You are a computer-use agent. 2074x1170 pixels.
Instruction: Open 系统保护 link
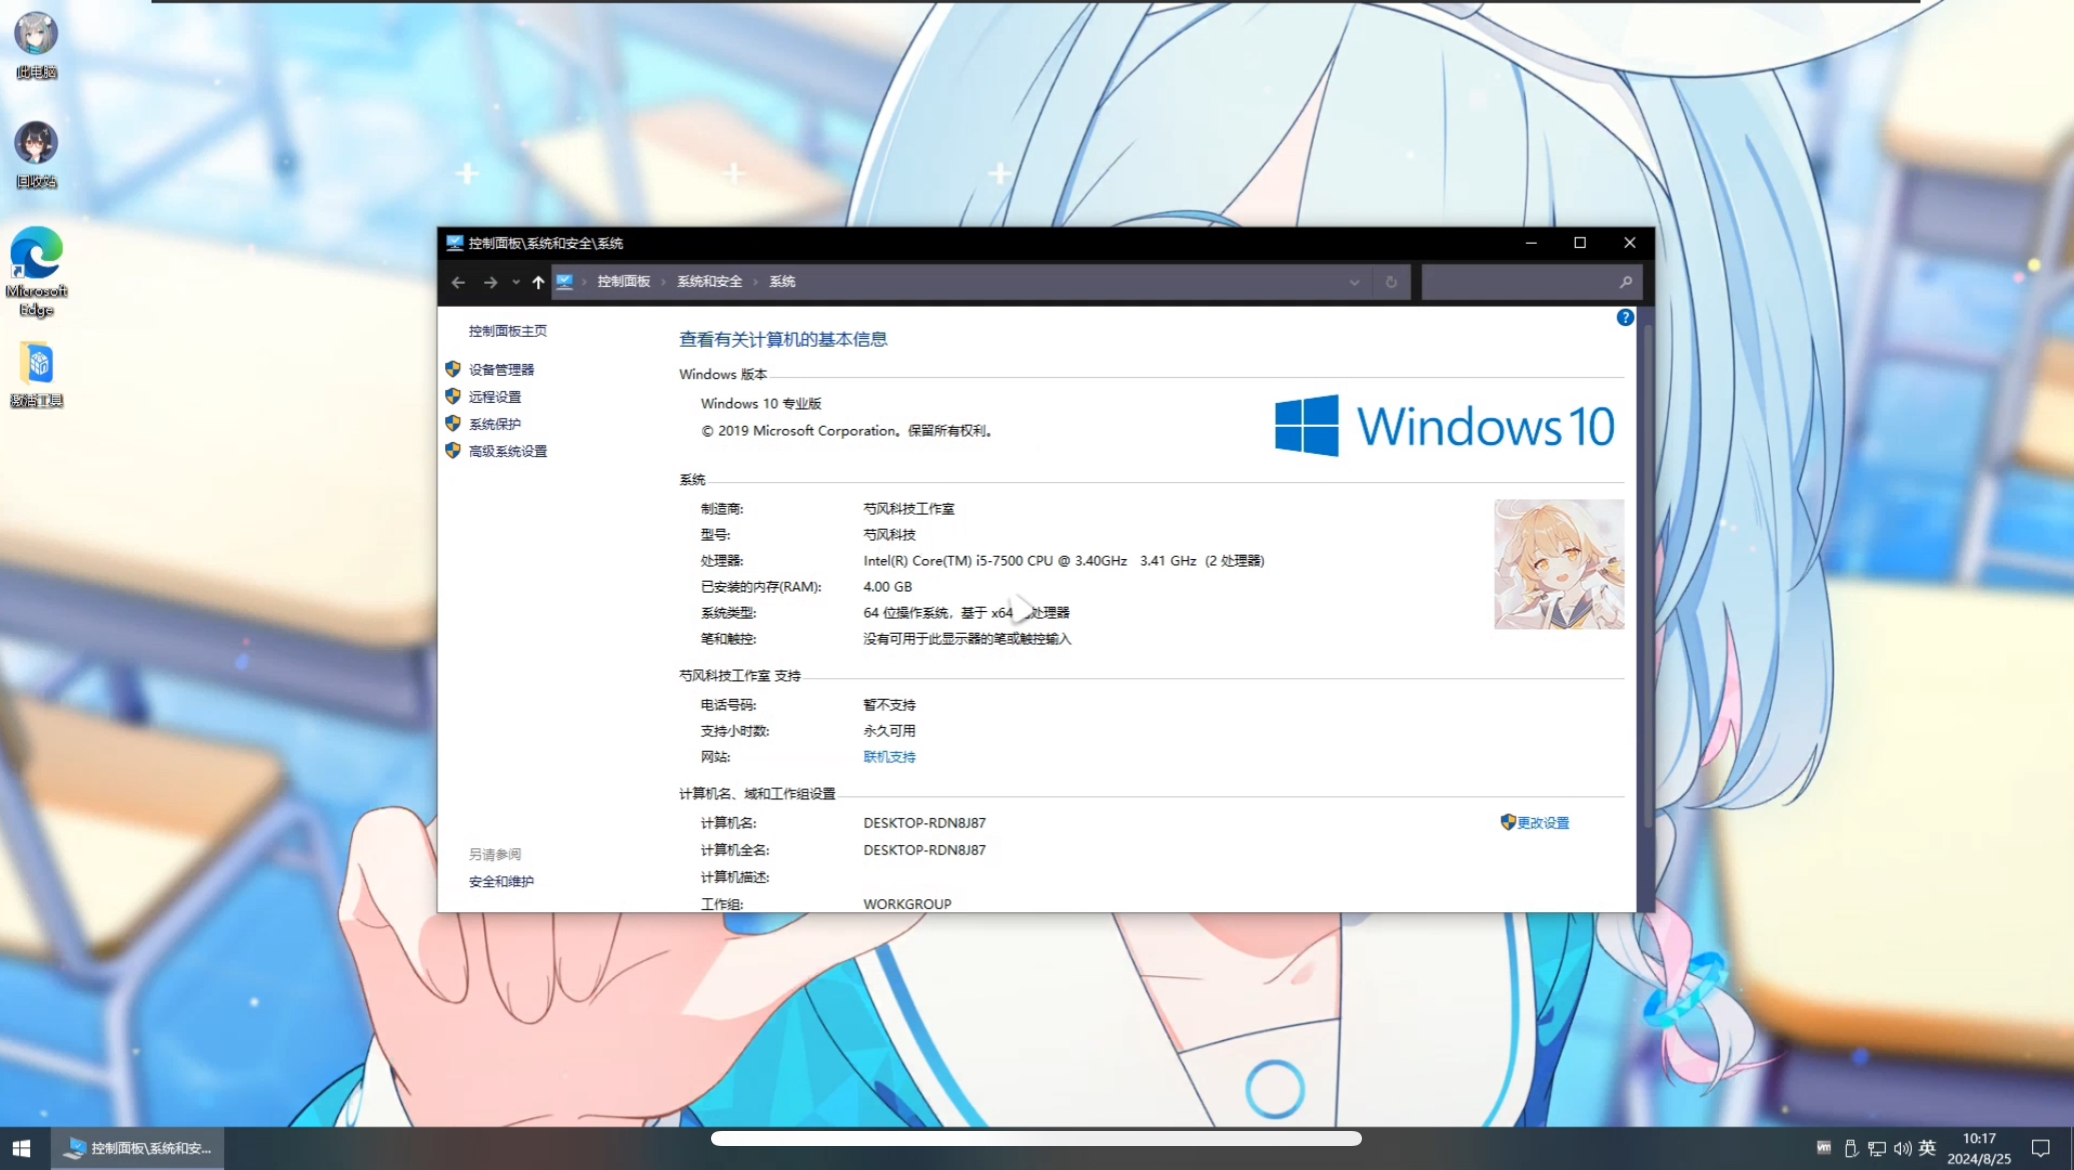pyautogui.click(x=495, y=424)
